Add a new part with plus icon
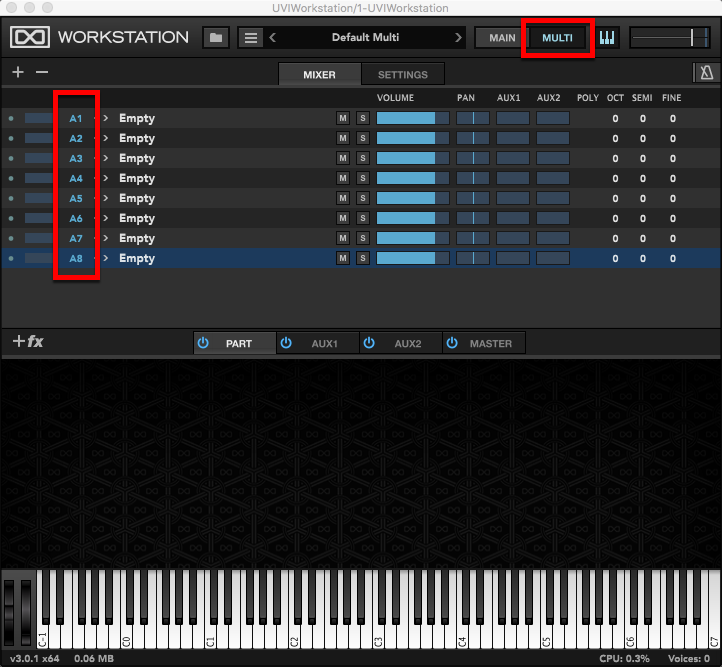The image size is (722, 667). pyautogui.click(x=18, y=72)
